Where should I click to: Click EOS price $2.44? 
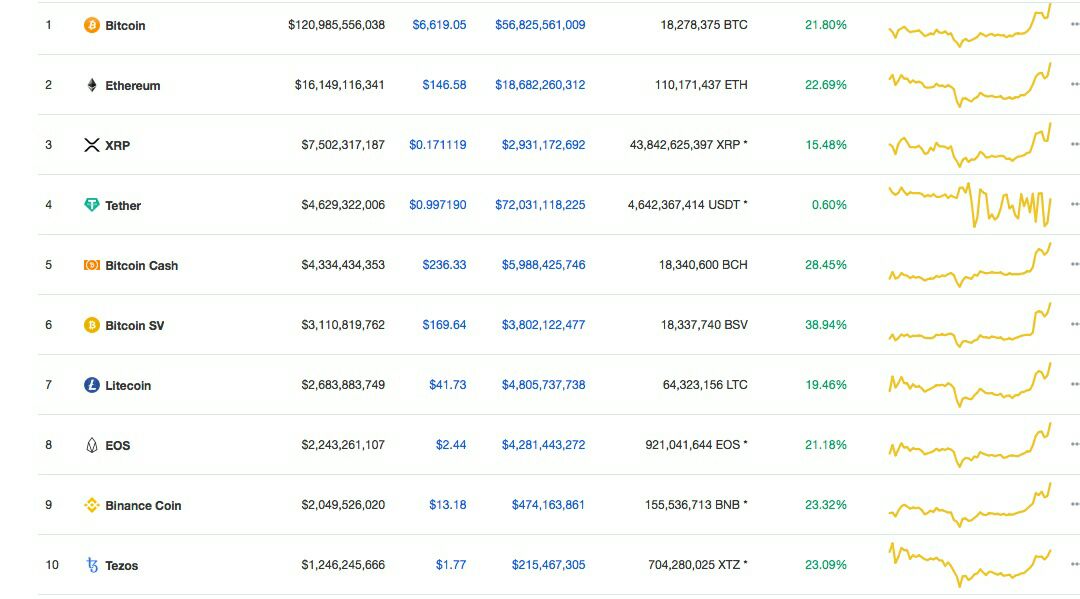point(451,444)
